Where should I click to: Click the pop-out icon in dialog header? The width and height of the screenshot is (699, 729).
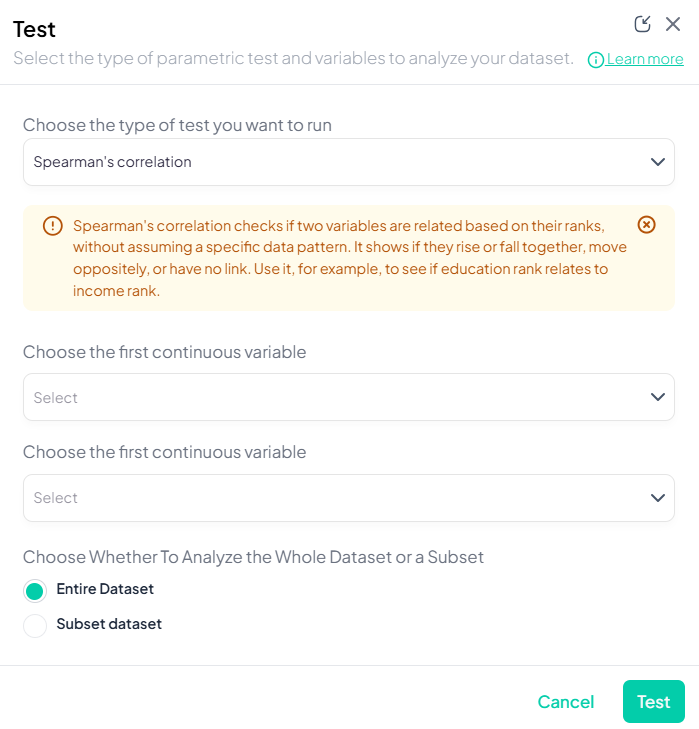[643, 24]
